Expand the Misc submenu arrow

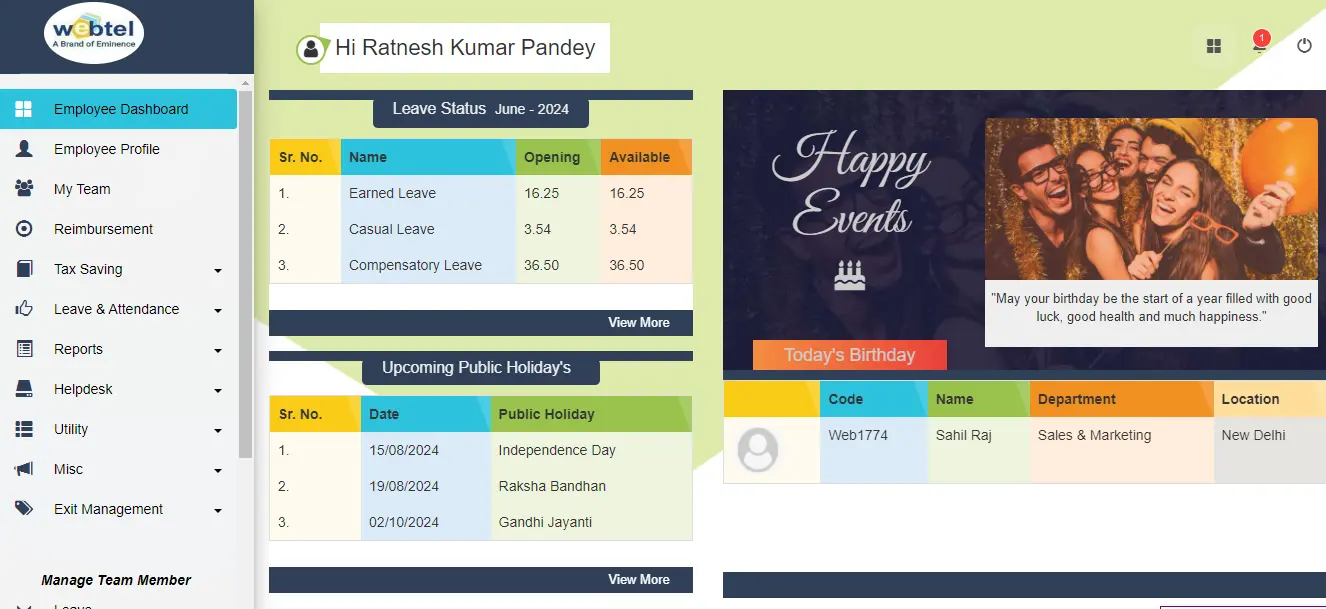click(218, 470)
